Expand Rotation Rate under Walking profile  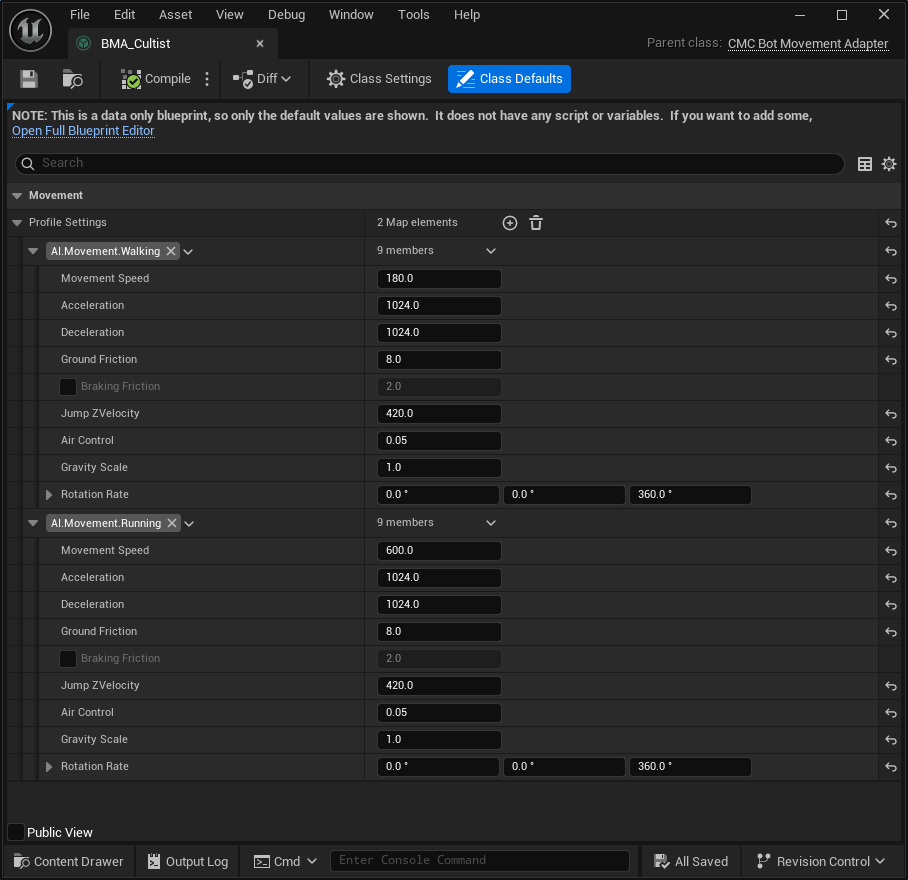click(48, 494)
